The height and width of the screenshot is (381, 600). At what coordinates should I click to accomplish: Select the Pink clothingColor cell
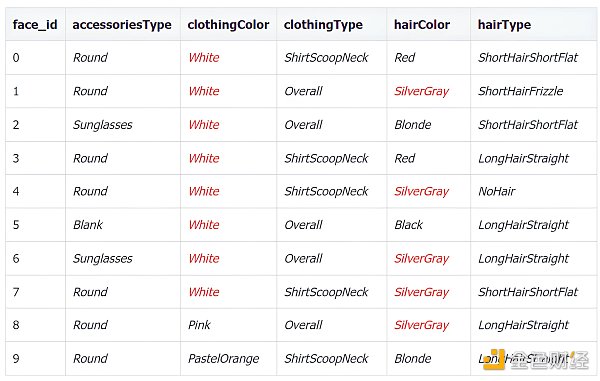click(x=199, y=325)
